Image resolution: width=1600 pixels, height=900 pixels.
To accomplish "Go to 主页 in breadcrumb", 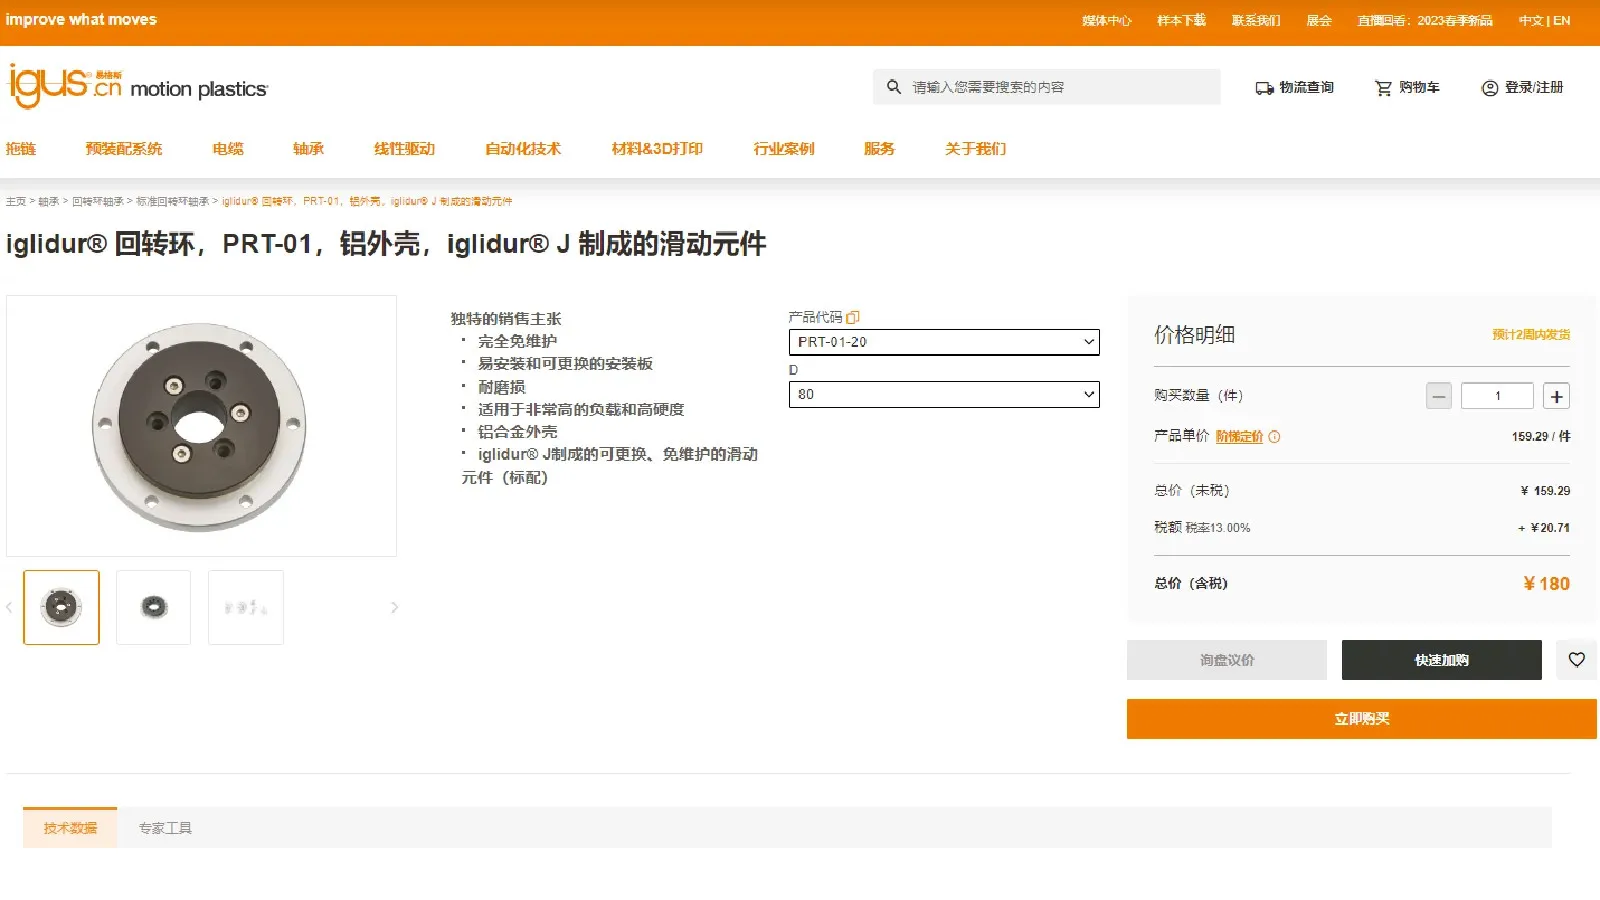I will click(16, 202).
